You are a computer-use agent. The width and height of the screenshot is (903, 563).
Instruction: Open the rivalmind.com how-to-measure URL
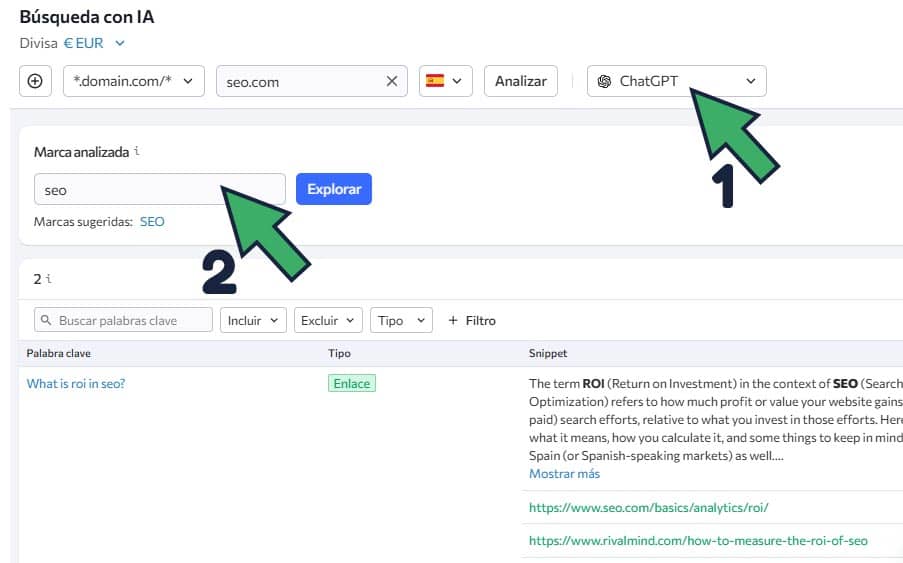coord(698,541)
